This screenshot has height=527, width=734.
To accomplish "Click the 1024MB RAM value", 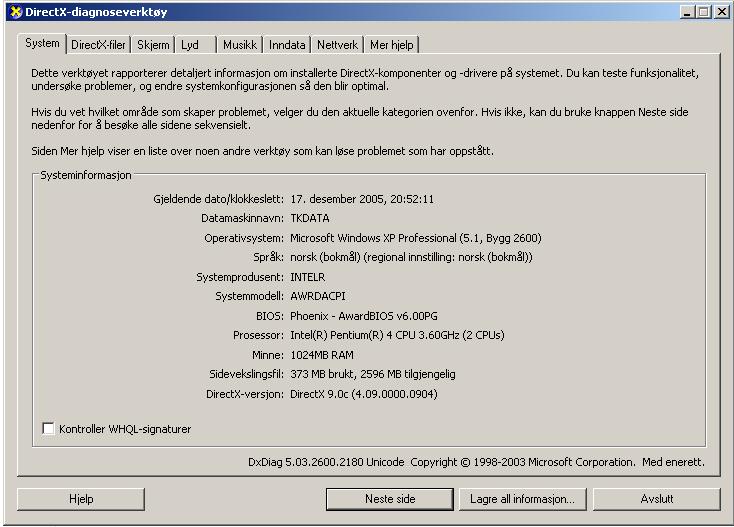I will click(322, 355).
